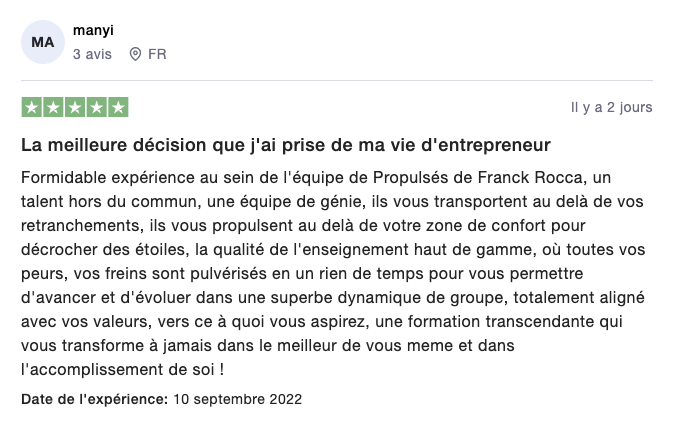Click the word "Formidable" in the review
Screen dimensions: 674x425
pos(64,177)
